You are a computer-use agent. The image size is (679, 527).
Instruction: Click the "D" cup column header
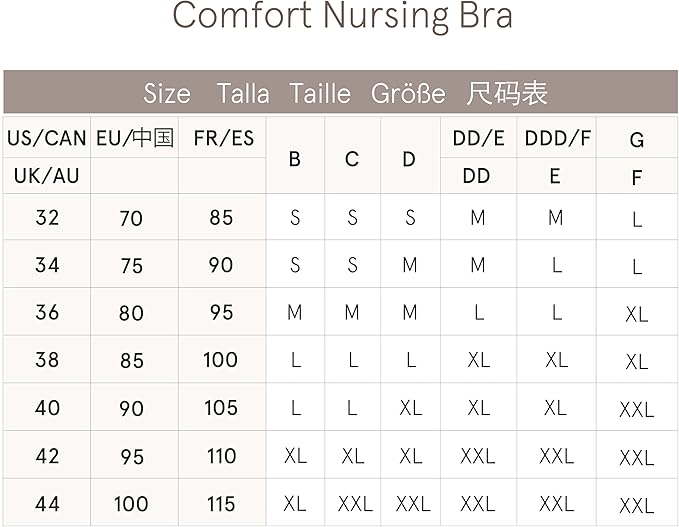pos(409,158)
